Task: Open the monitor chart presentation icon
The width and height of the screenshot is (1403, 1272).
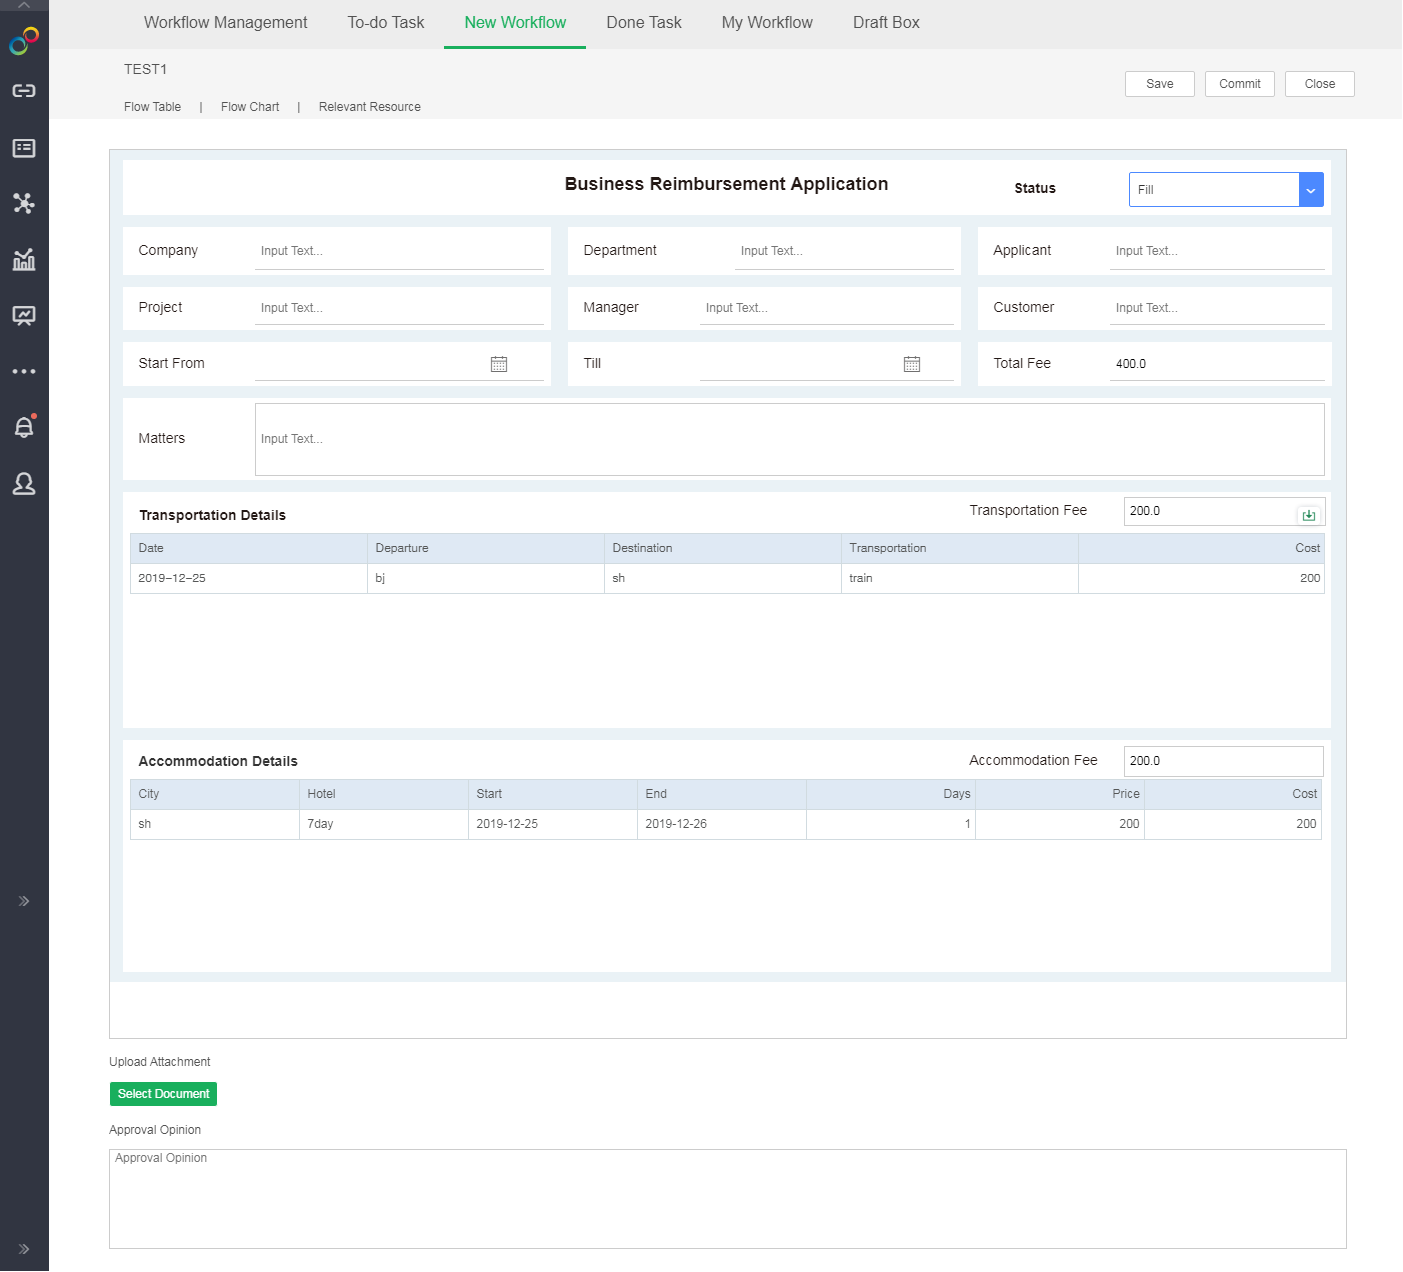Action: 24,316
